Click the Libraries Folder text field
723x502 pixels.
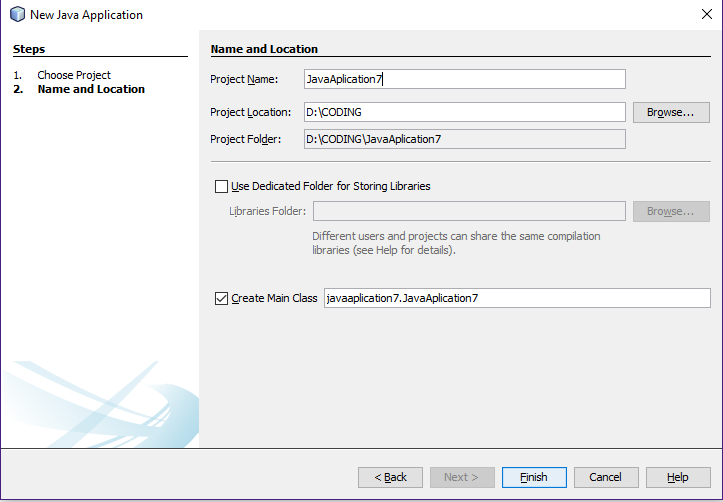469,211
